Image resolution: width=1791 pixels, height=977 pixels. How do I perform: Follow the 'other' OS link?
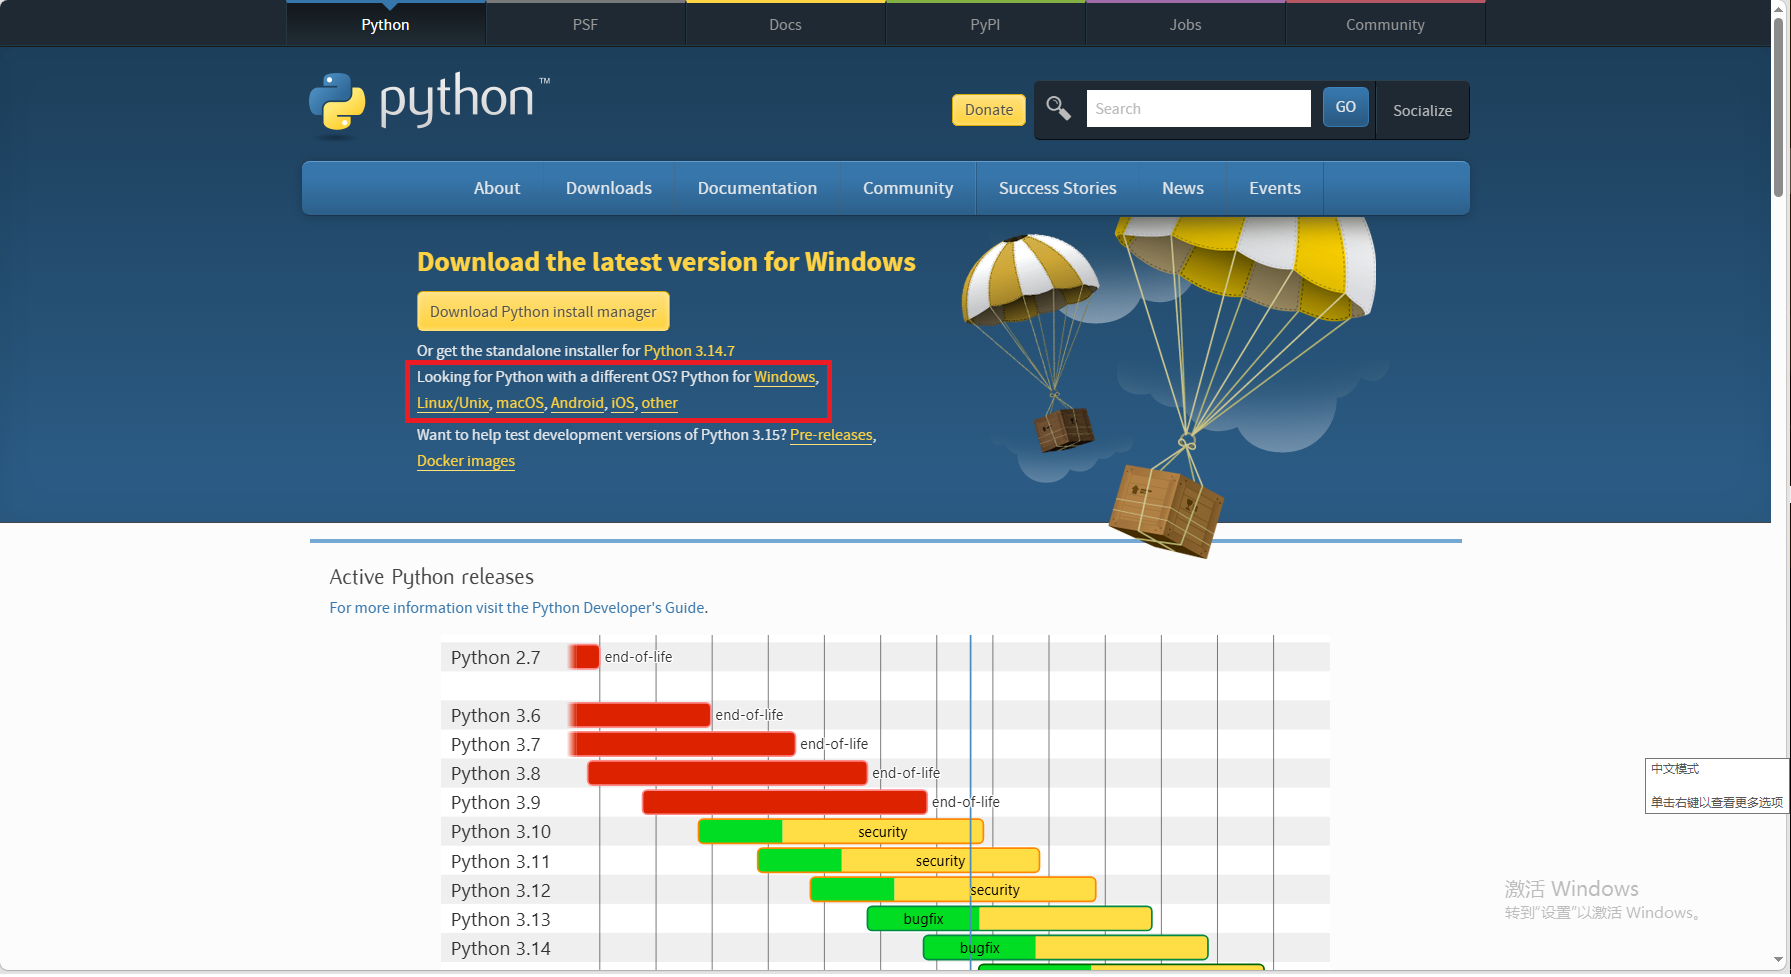tap(659, 403)
